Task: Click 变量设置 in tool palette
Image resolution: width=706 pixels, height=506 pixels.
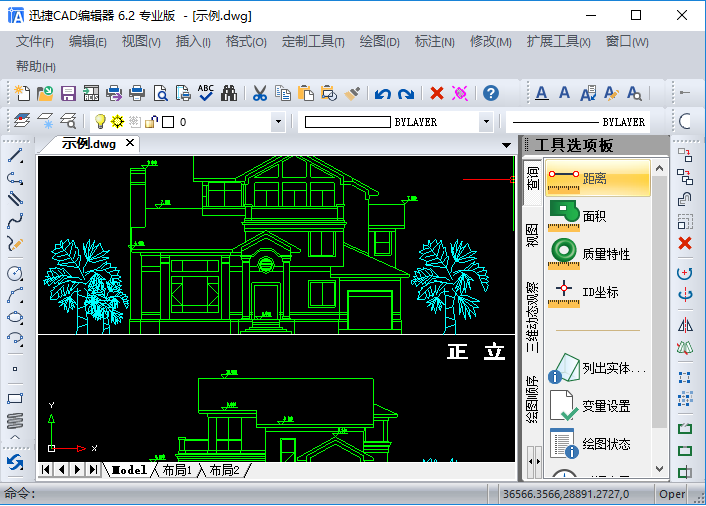Action: tap(598, 406)
